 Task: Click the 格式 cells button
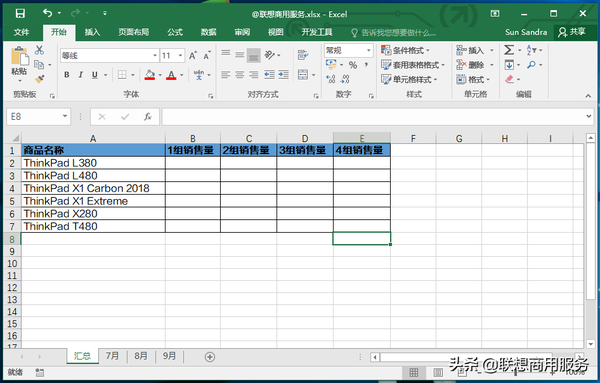(473, 79)
